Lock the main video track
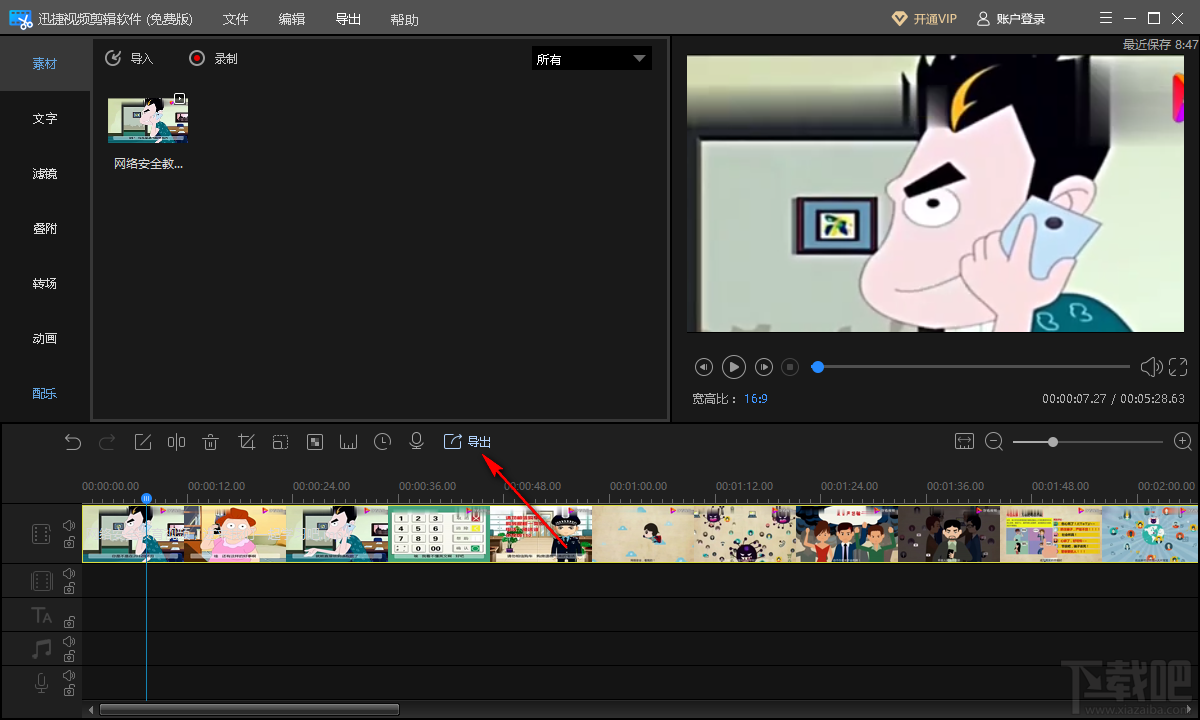The width and height of the screenshot is (1200, 720). 69,542
